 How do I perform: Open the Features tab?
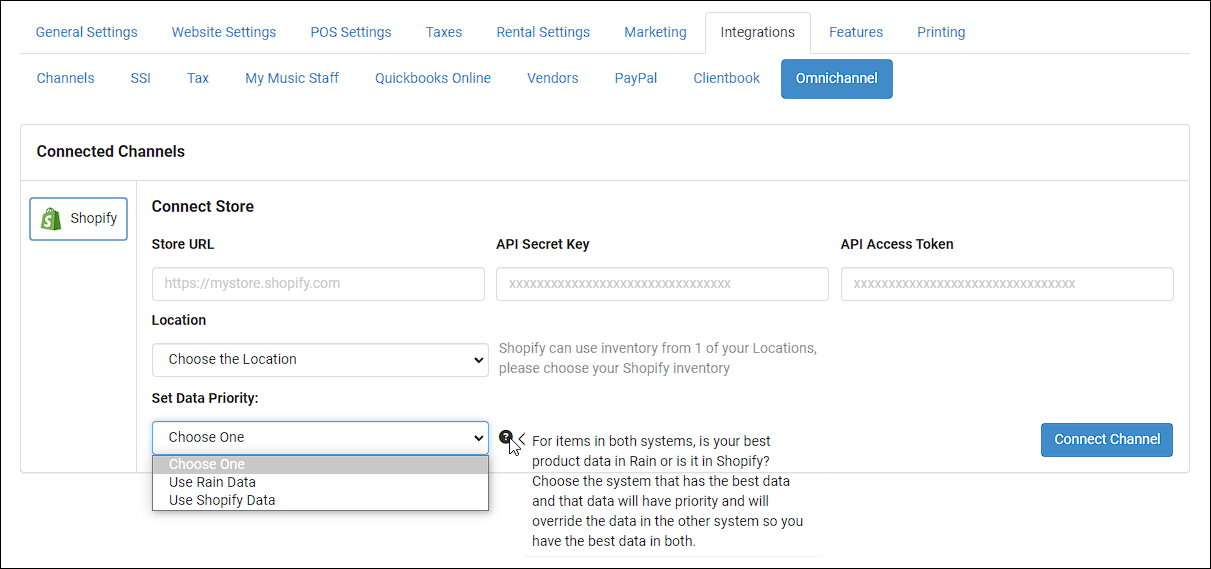pyautogui.click(x=856, y=32)
